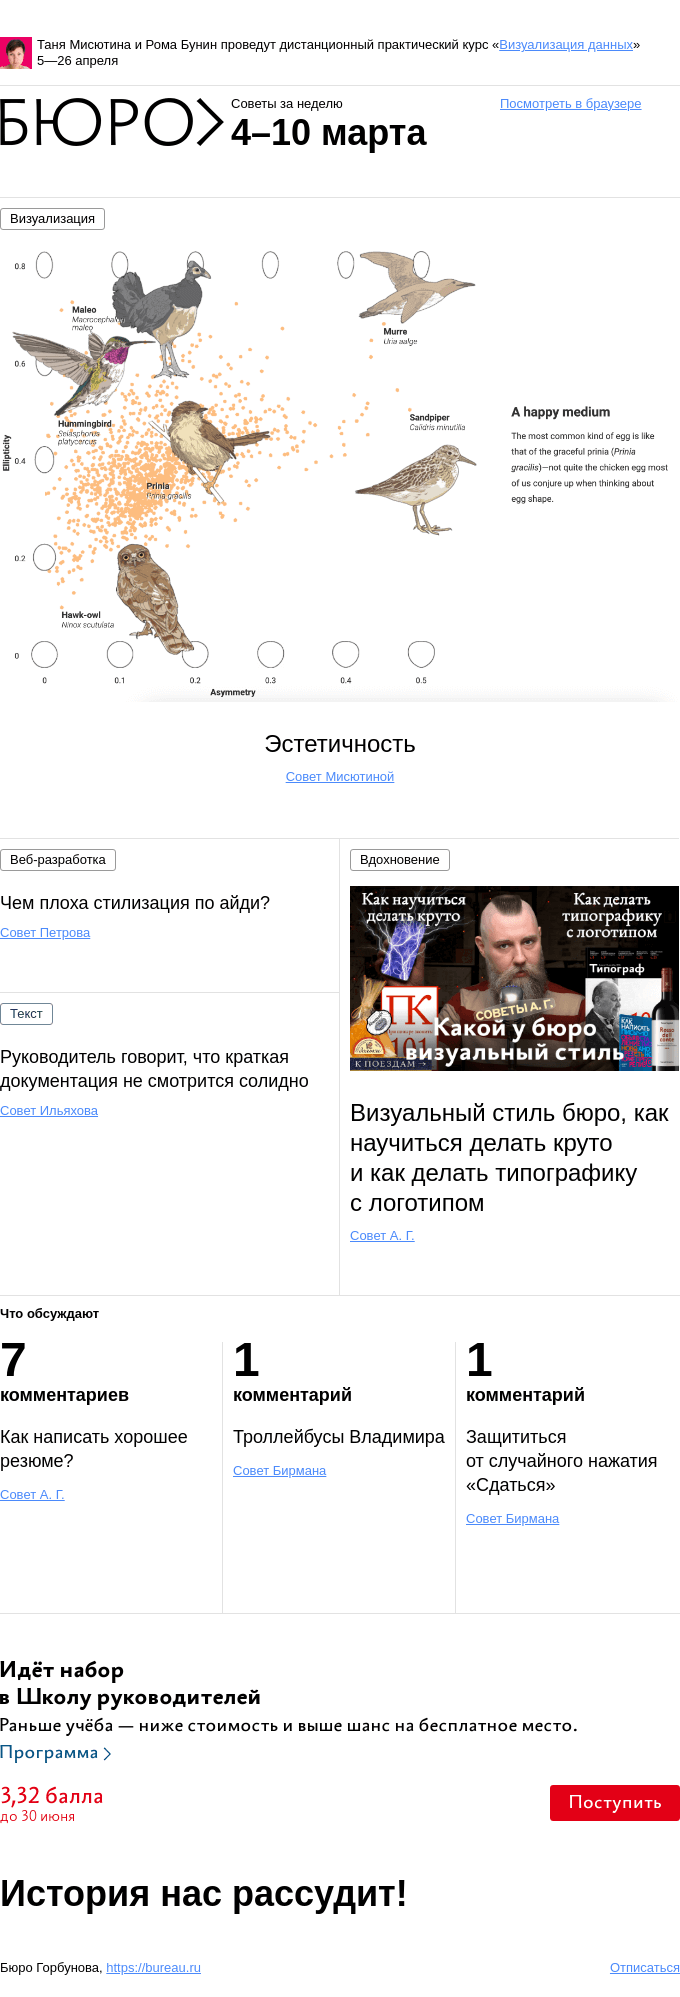Screen dimensions: 680x1997
Task: Open the 7 комментариев count
Action: [x=64, y=1373]
